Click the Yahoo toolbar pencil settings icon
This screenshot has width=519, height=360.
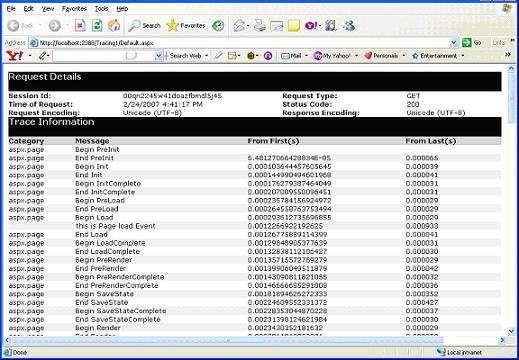click(x=42, y=56)
